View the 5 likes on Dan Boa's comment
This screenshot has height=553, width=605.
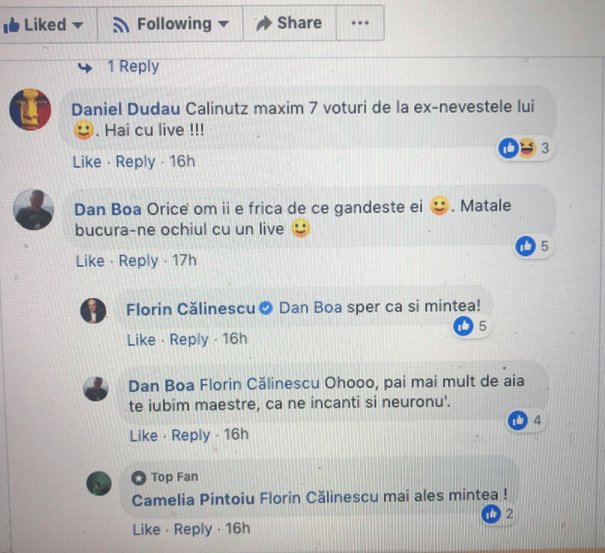point(532,246)
